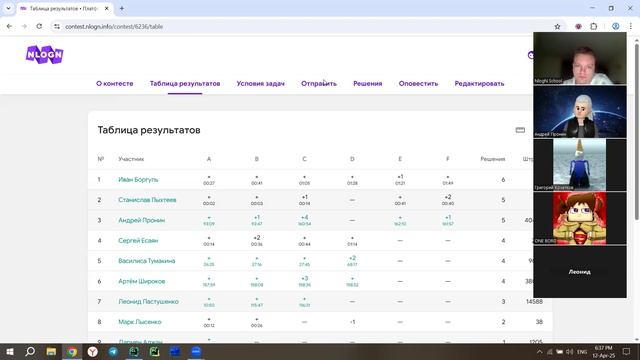
Task: Click column header A
Action: [x=209, y=159]
